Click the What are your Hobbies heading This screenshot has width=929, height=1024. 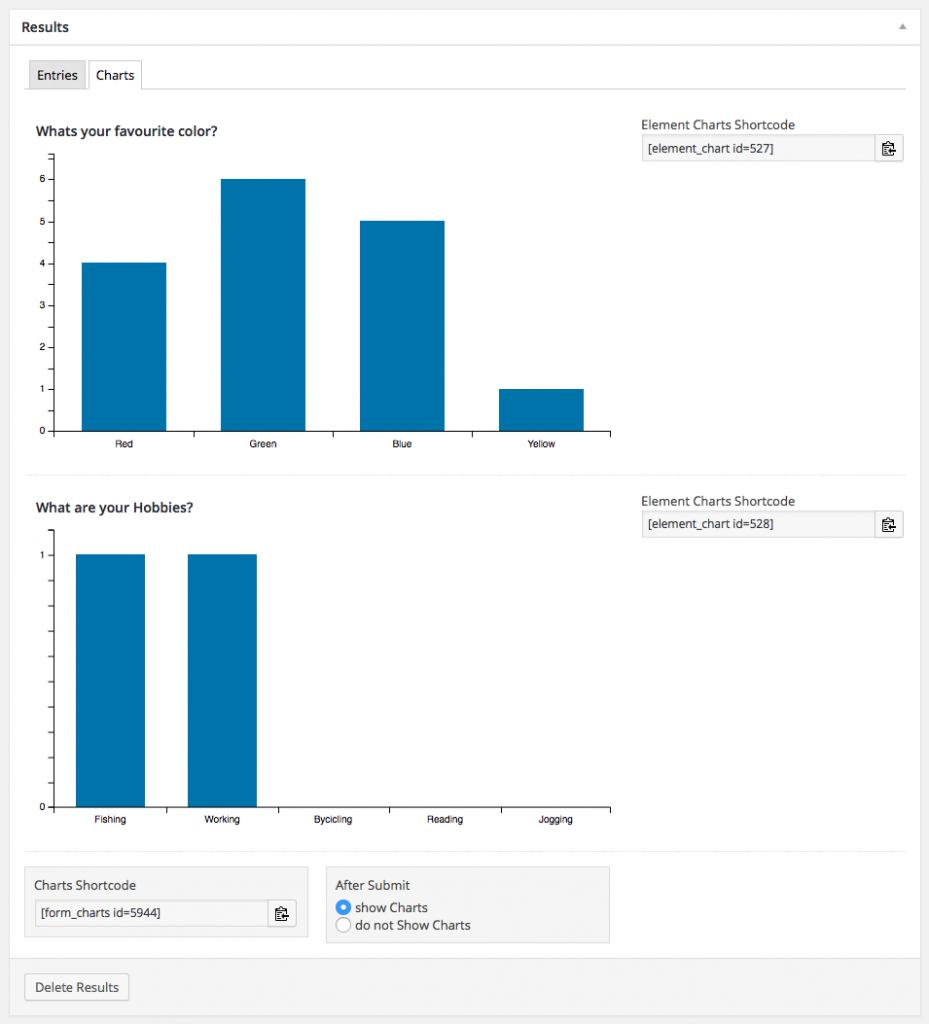point(114,508)
